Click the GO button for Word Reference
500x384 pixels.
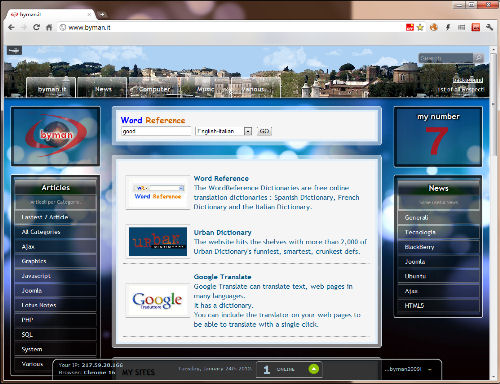tap(264, 131)
